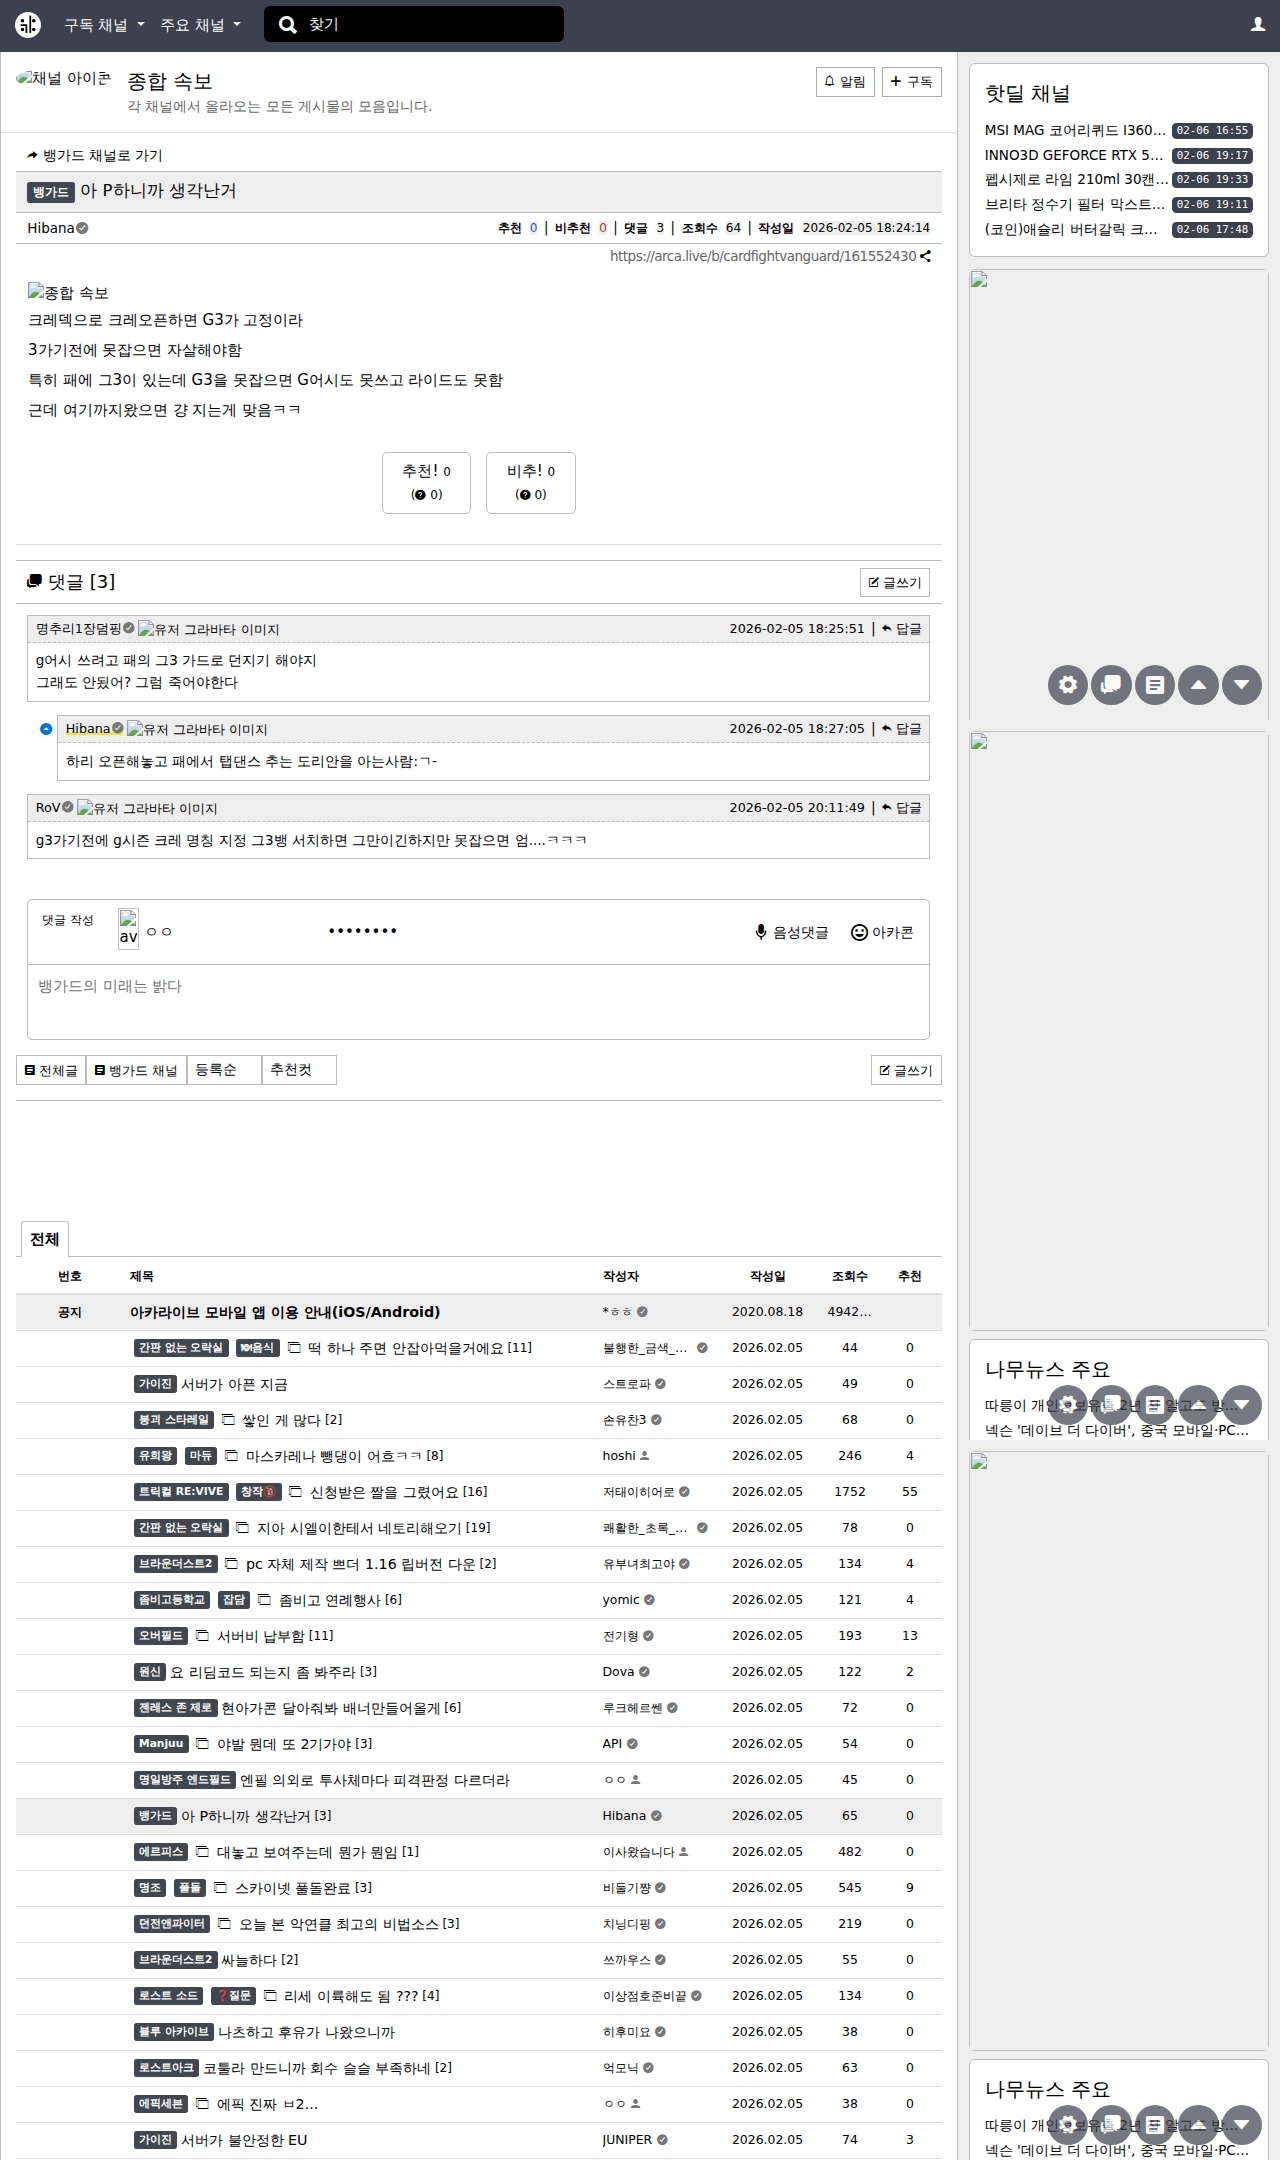Upvote the post with 추천! button
This screenshot has height=2160, width=1280.
pos(426,482)
